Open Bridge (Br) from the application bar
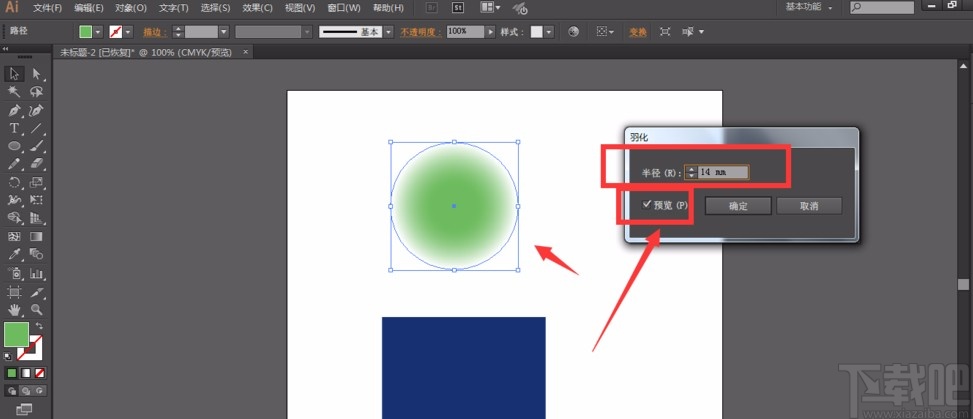The image size is (973, 419). click(433, 8)
